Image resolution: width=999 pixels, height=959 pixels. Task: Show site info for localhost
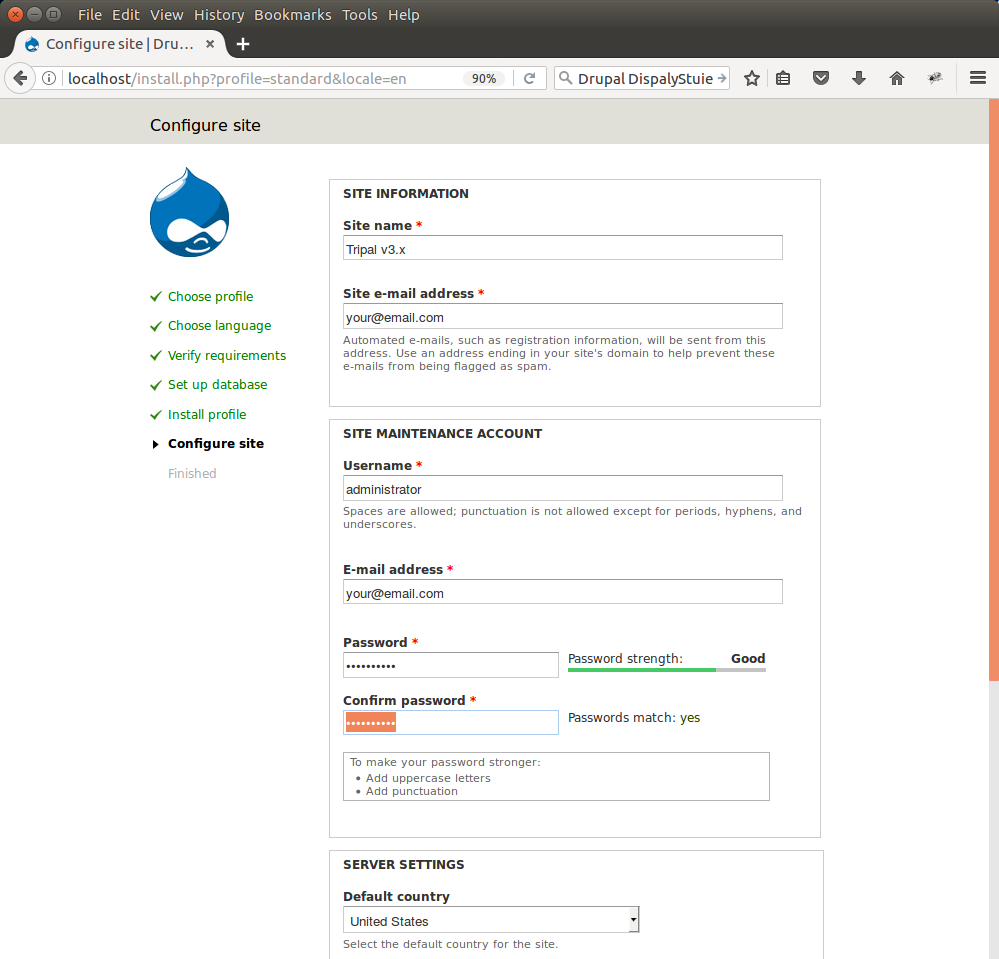(49, 78)
